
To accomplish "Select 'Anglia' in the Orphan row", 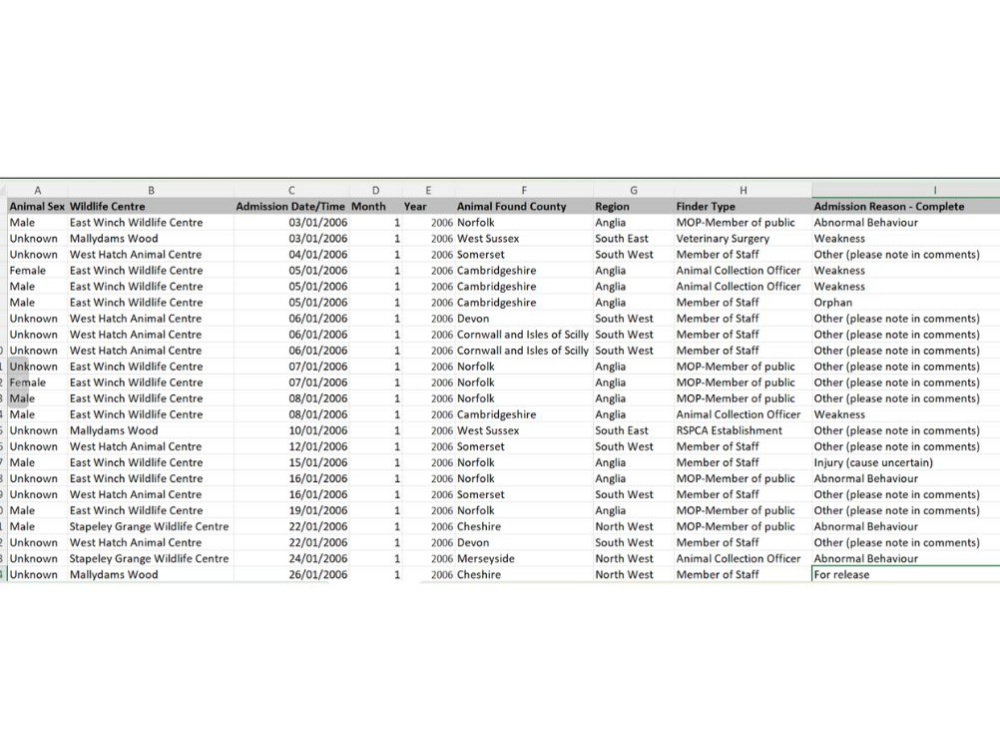I will (x=633, y=302).
